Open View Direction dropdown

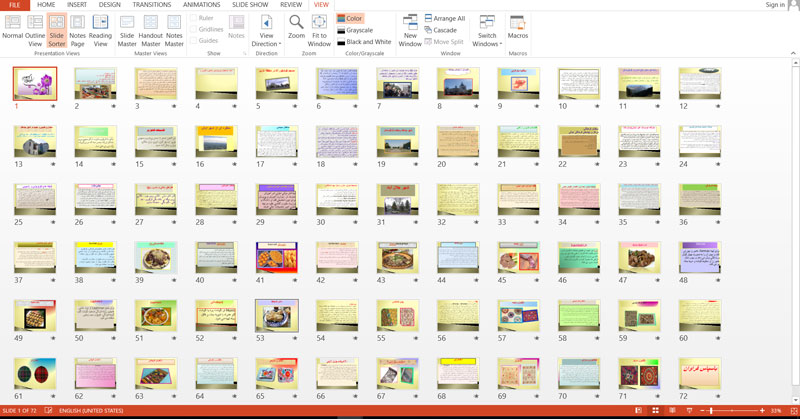point(266,31)
